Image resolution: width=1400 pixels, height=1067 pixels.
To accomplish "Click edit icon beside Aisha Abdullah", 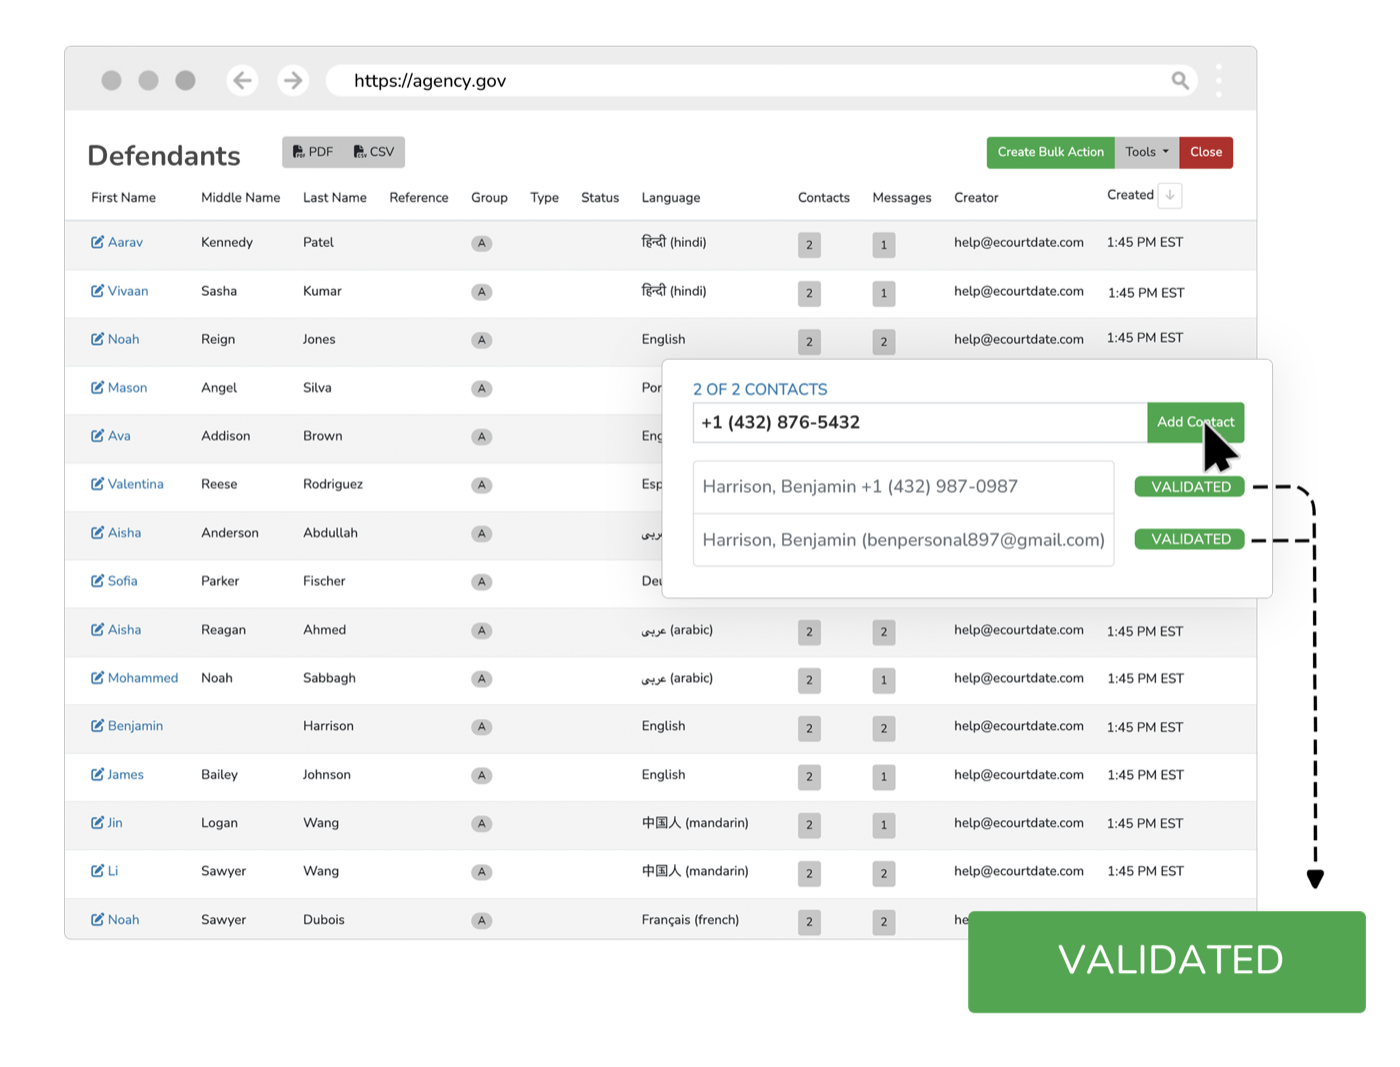I will tap(97, 533).
